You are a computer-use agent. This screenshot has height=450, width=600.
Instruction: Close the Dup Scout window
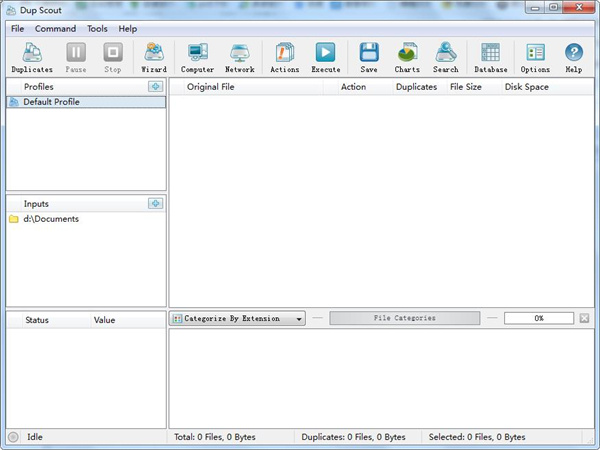pyautogui.click(x=579, y=7)
